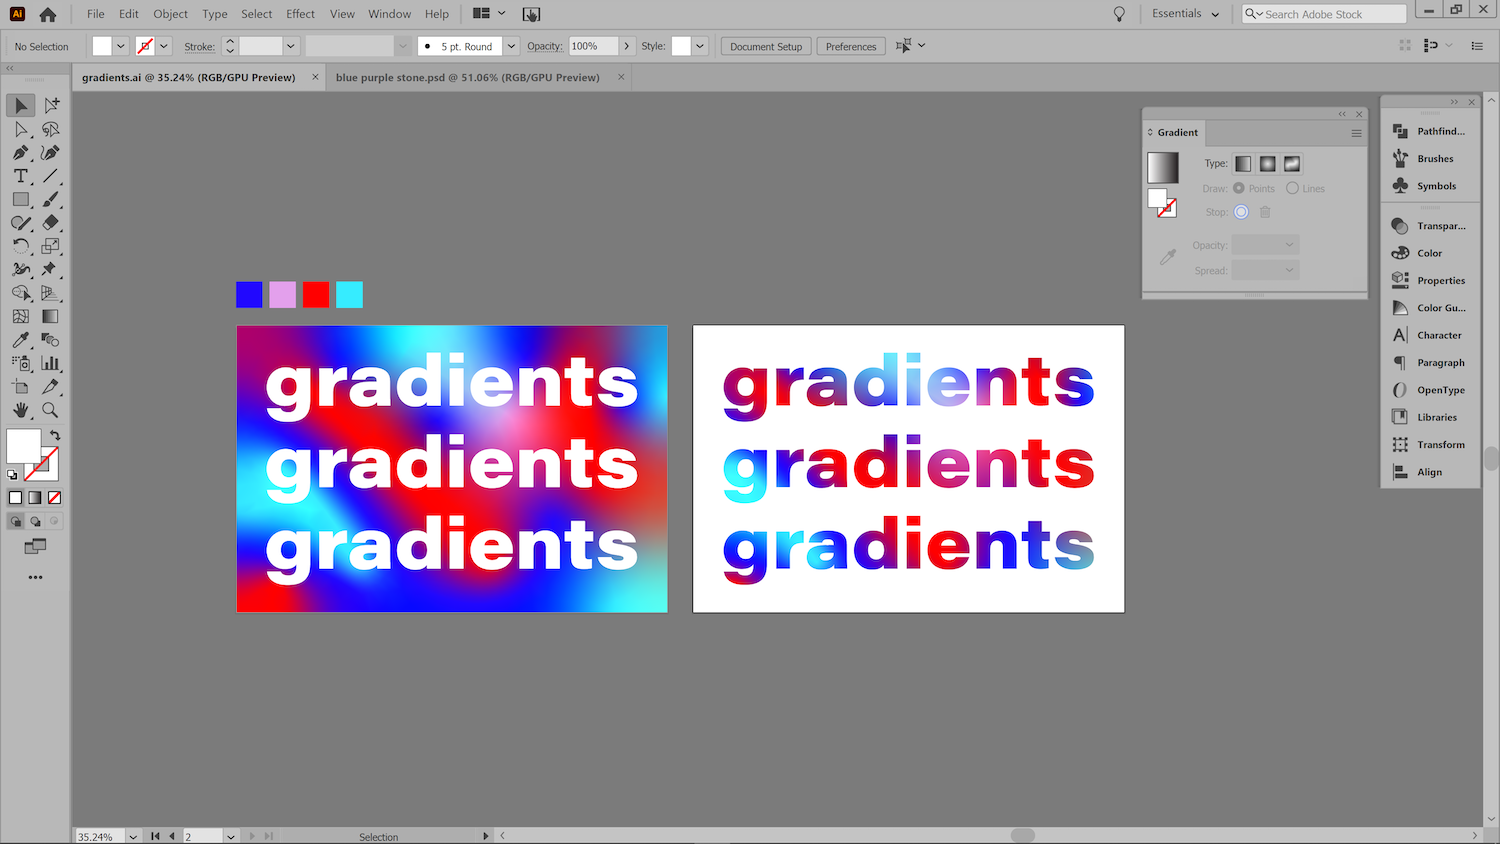Click Search Adobe Stock field
Viewport: 1500px width, 844px height.
point(1324,14)
